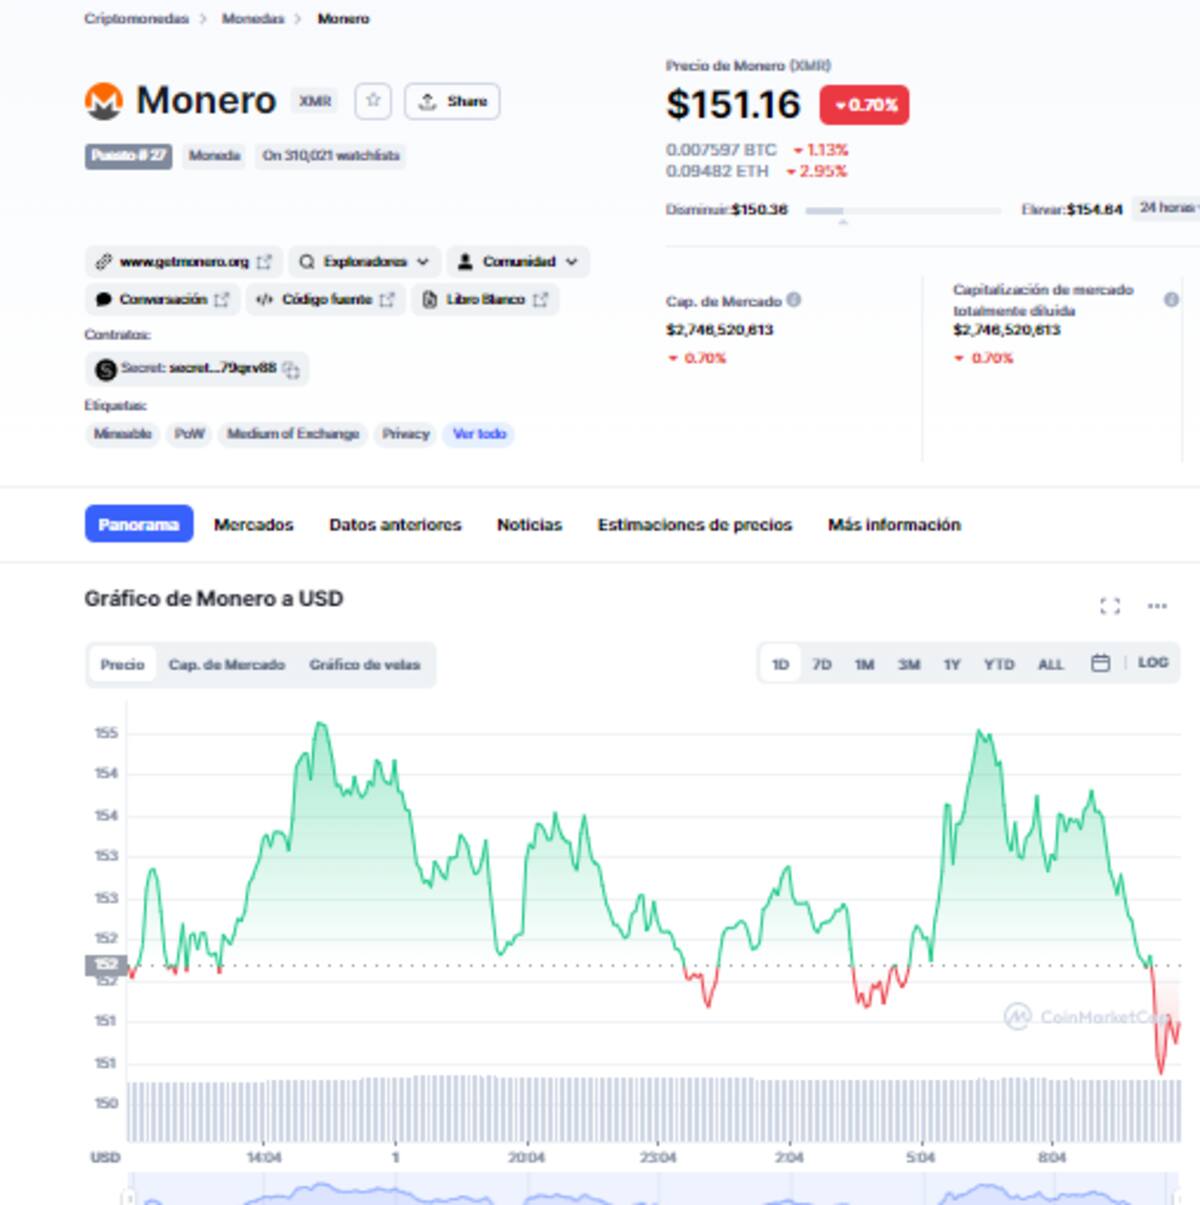Click the low-high price range slider
1200x1205 pixels.
(x=902, y=211)
